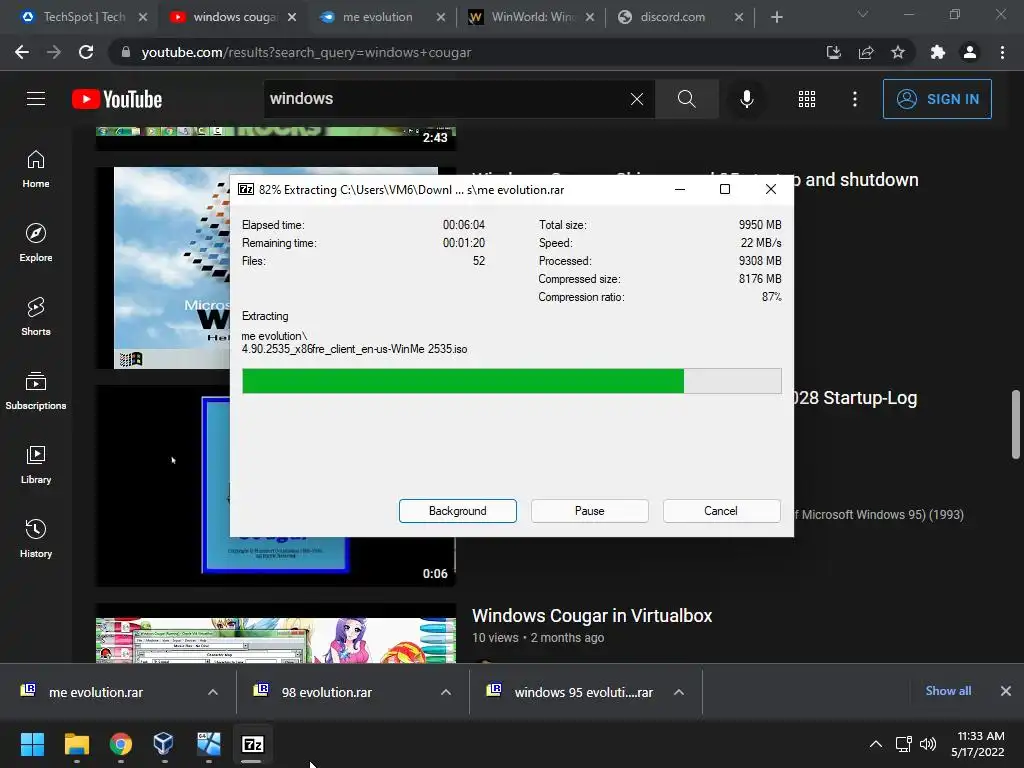Open File Explorer from the taskbar

(x=76, y=744)
